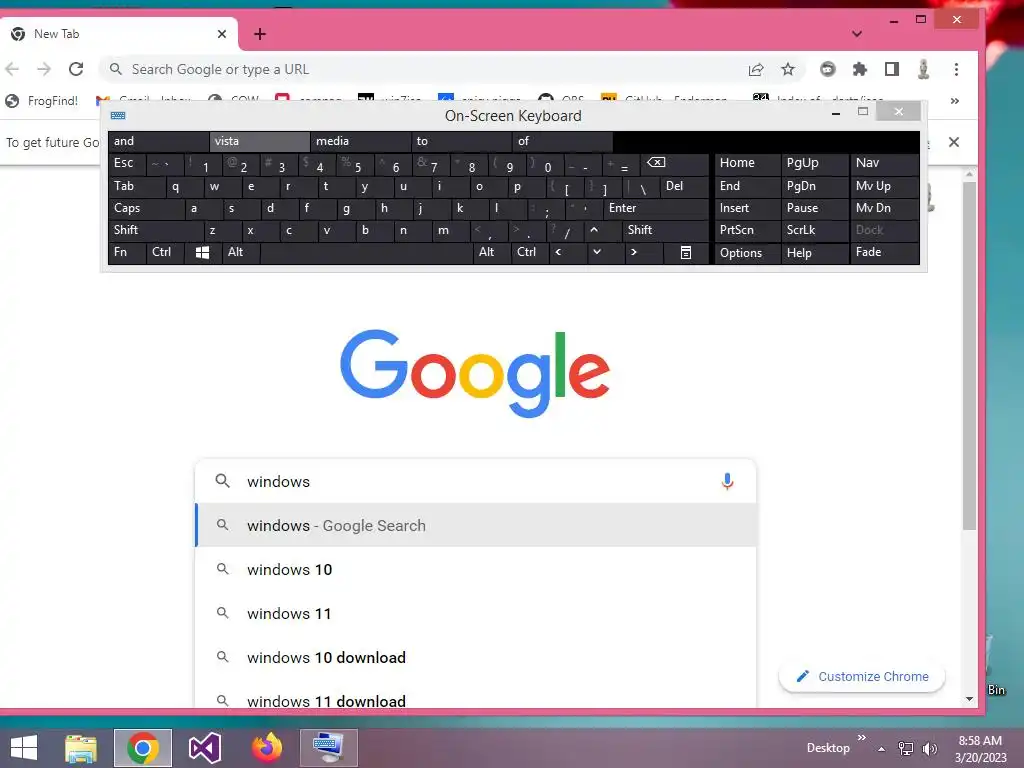1024x768 pixels.
Task: Toggle left Ctrl key on On-Screen Keyboard
Action: 165,252
